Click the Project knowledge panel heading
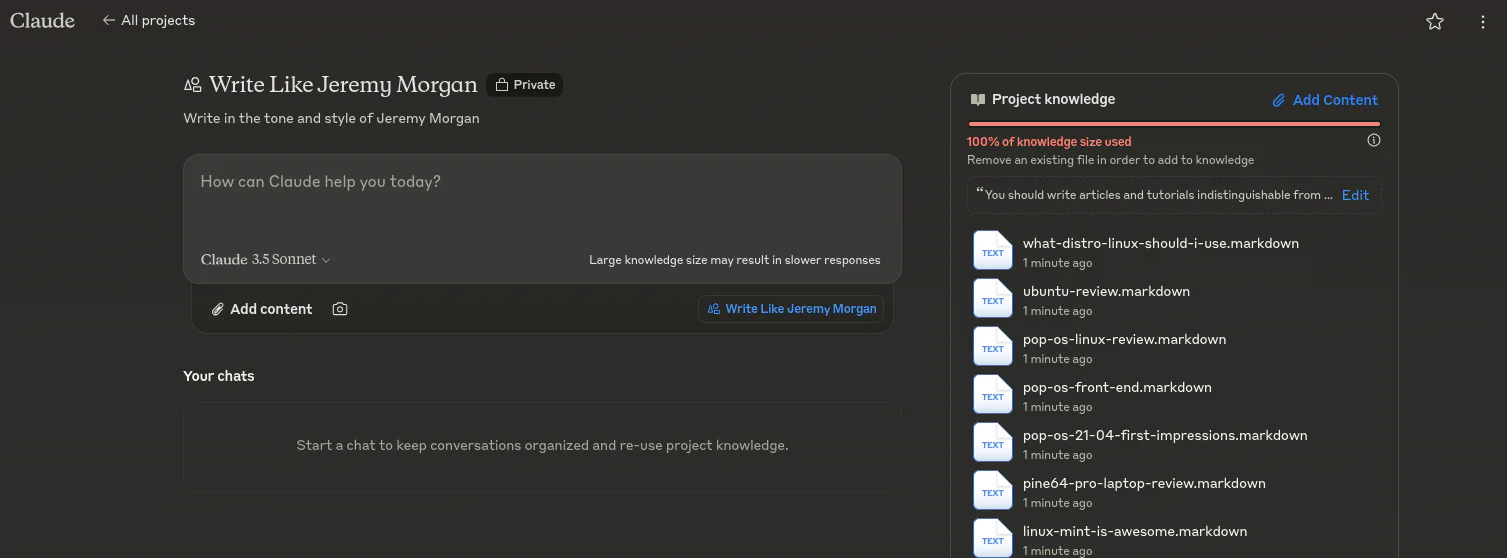 1053,99
